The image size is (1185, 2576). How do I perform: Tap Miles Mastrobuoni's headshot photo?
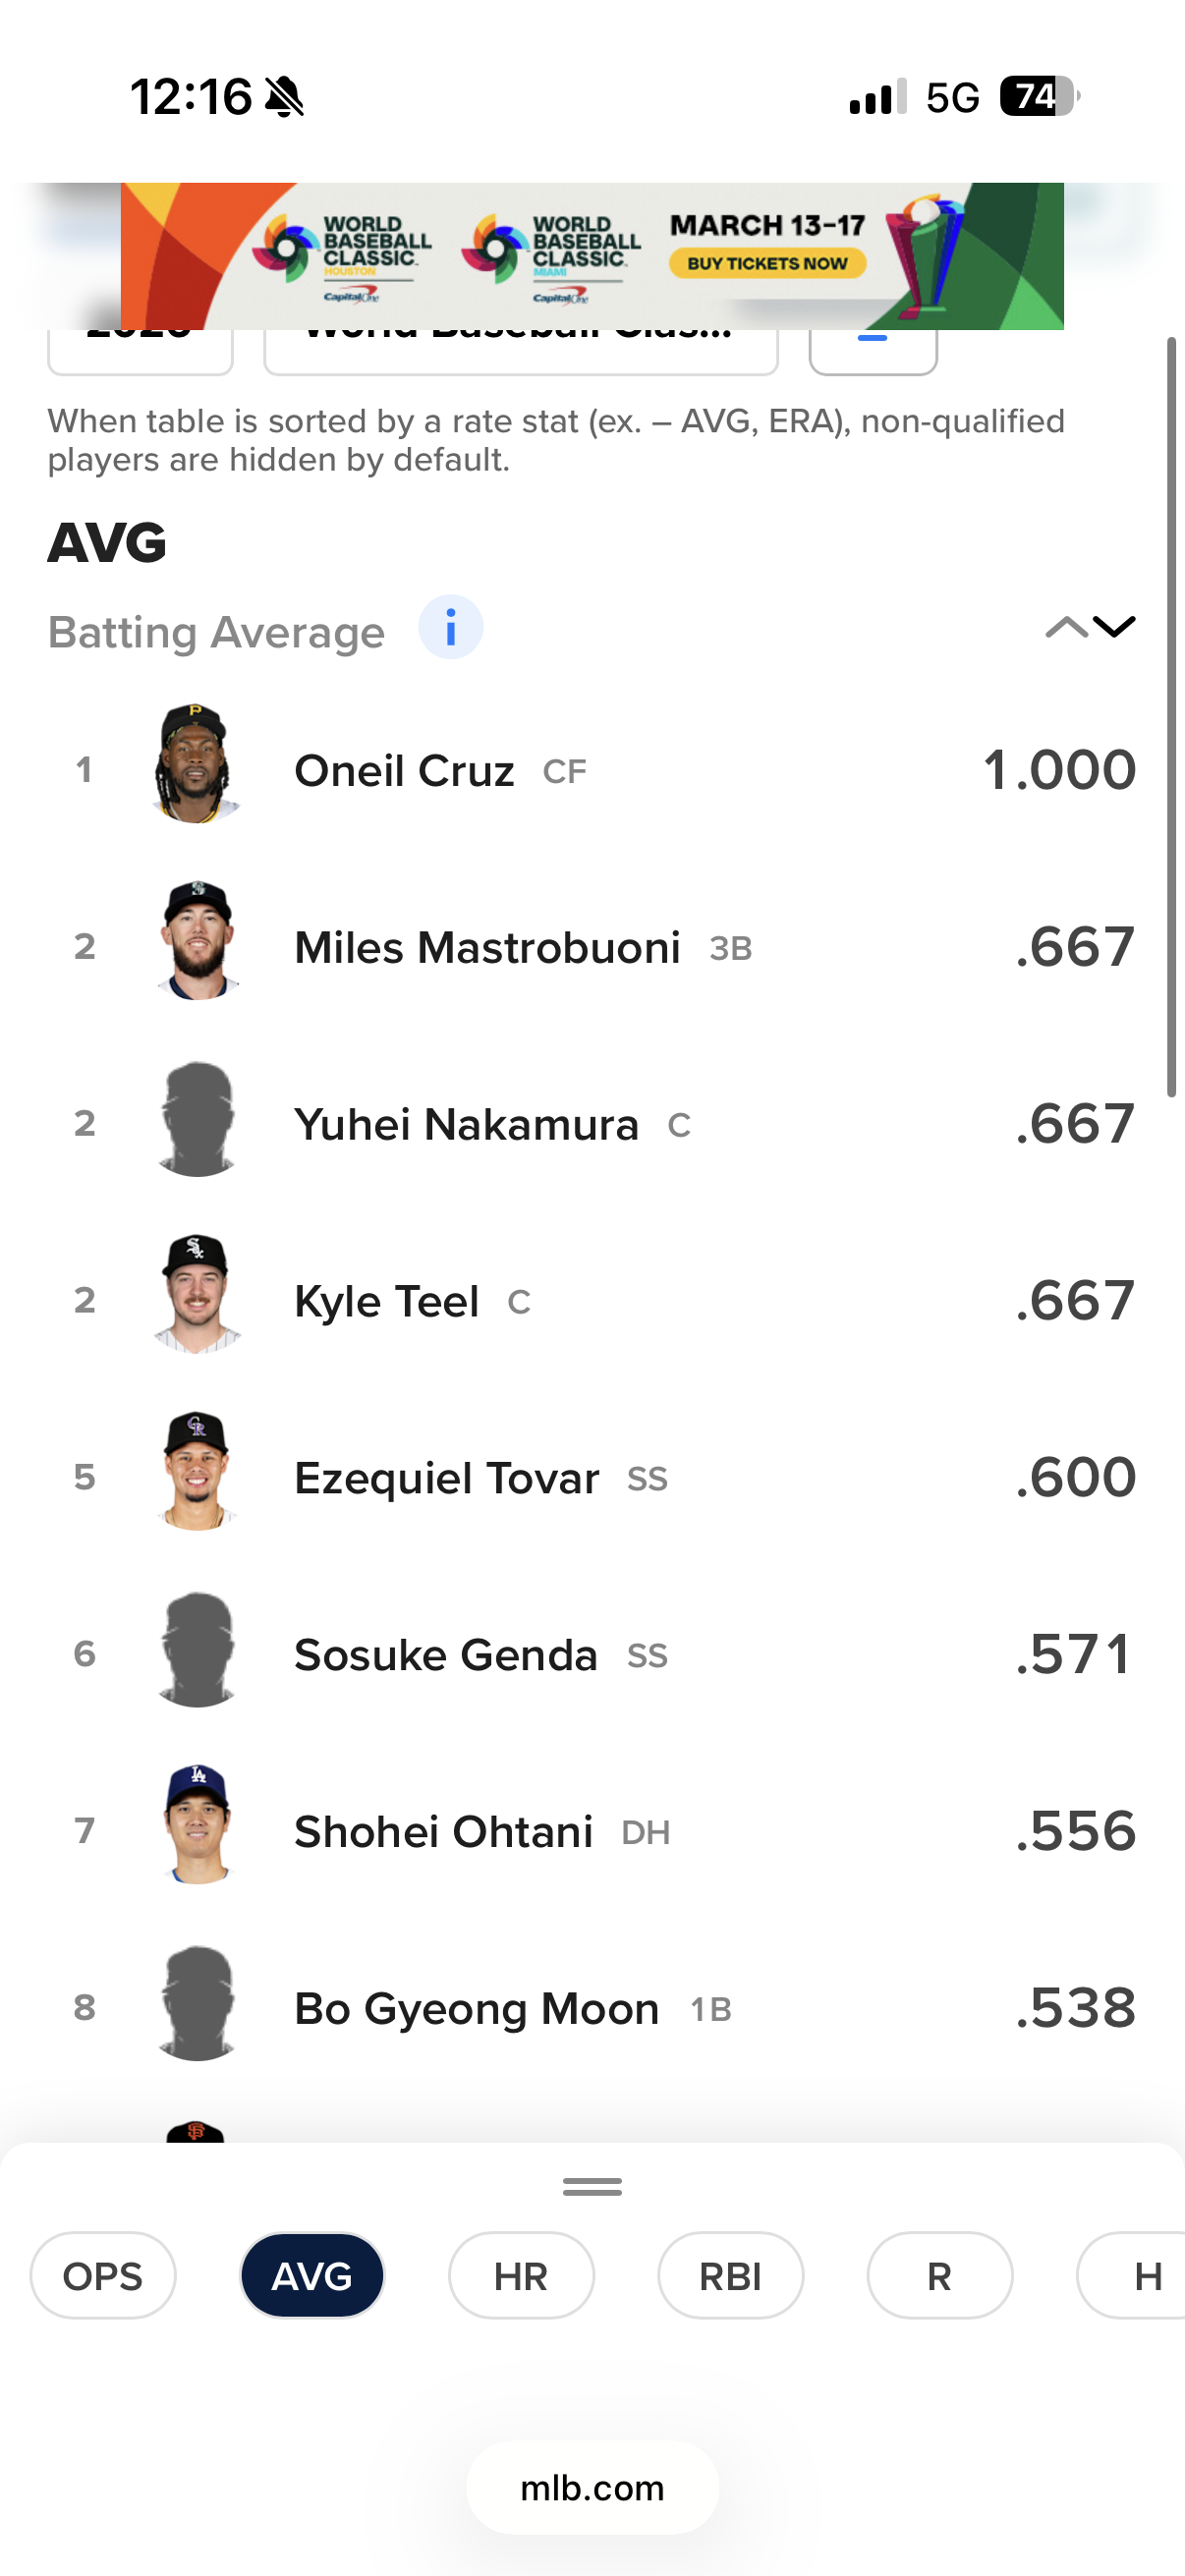pos(197,941)
